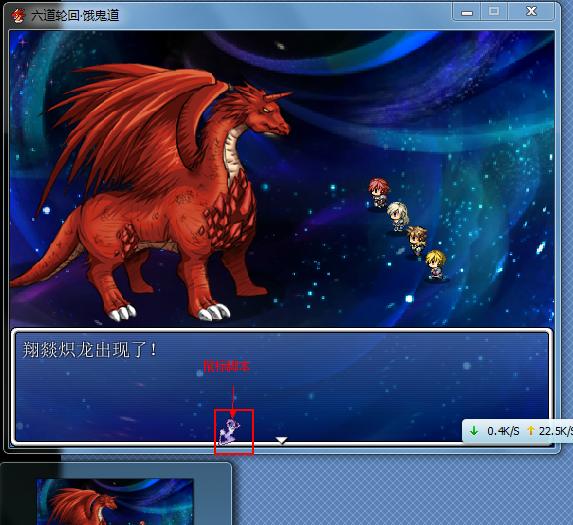Minimize the 六道轮回·饿鬼道 game window
Screen dimensions: 573x525
[467, 13]
